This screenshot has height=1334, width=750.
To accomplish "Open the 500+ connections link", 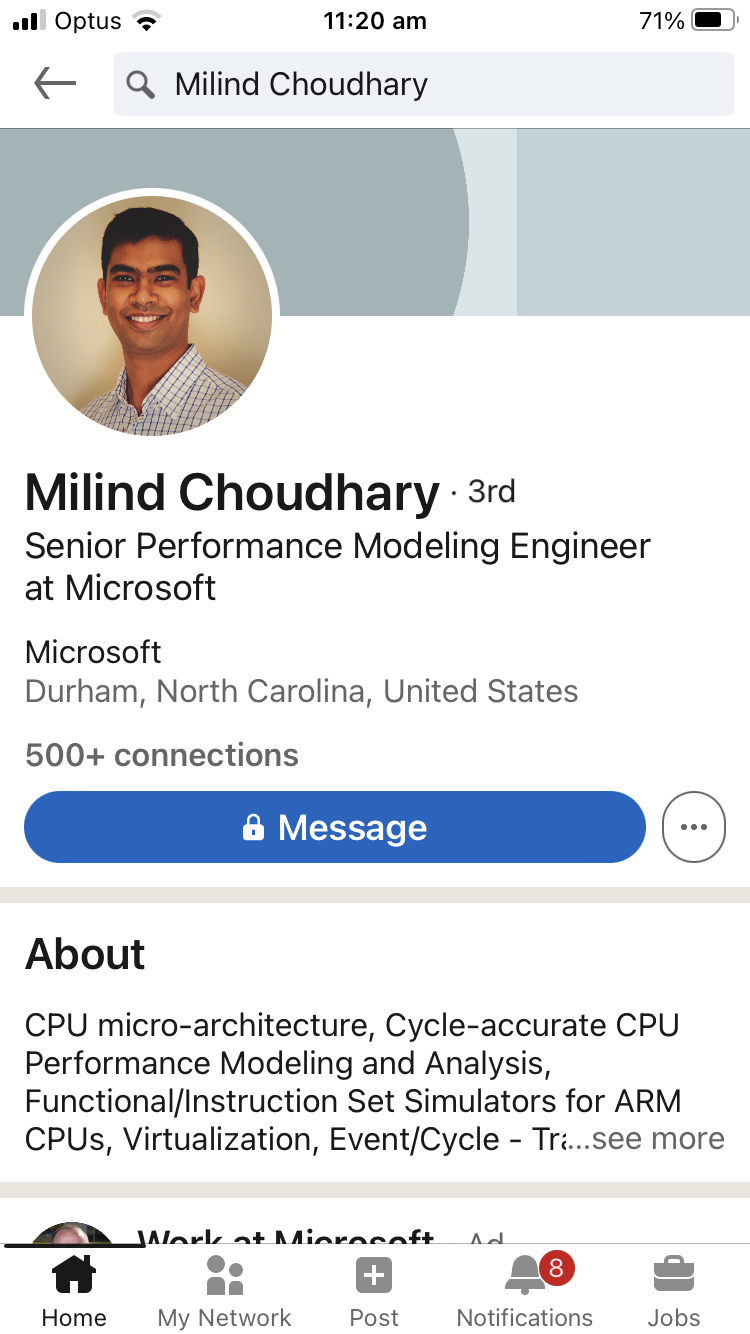I will point(162,755).
